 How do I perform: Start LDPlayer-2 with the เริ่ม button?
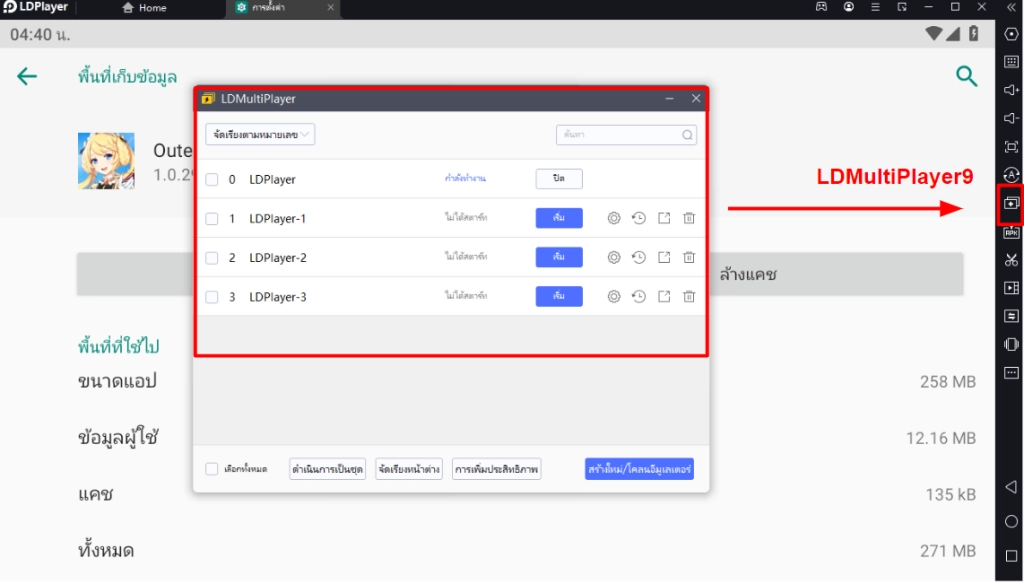(559, 257)
